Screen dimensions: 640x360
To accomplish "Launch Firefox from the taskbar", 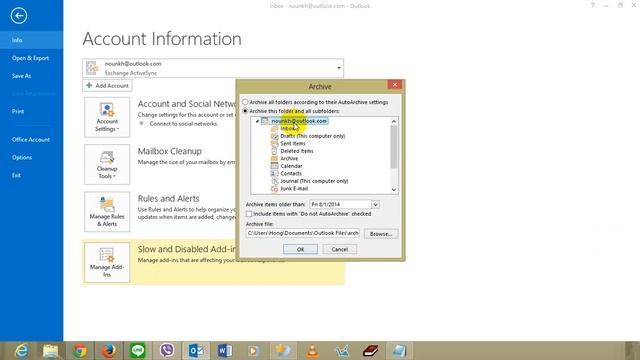I will point(109,351).
